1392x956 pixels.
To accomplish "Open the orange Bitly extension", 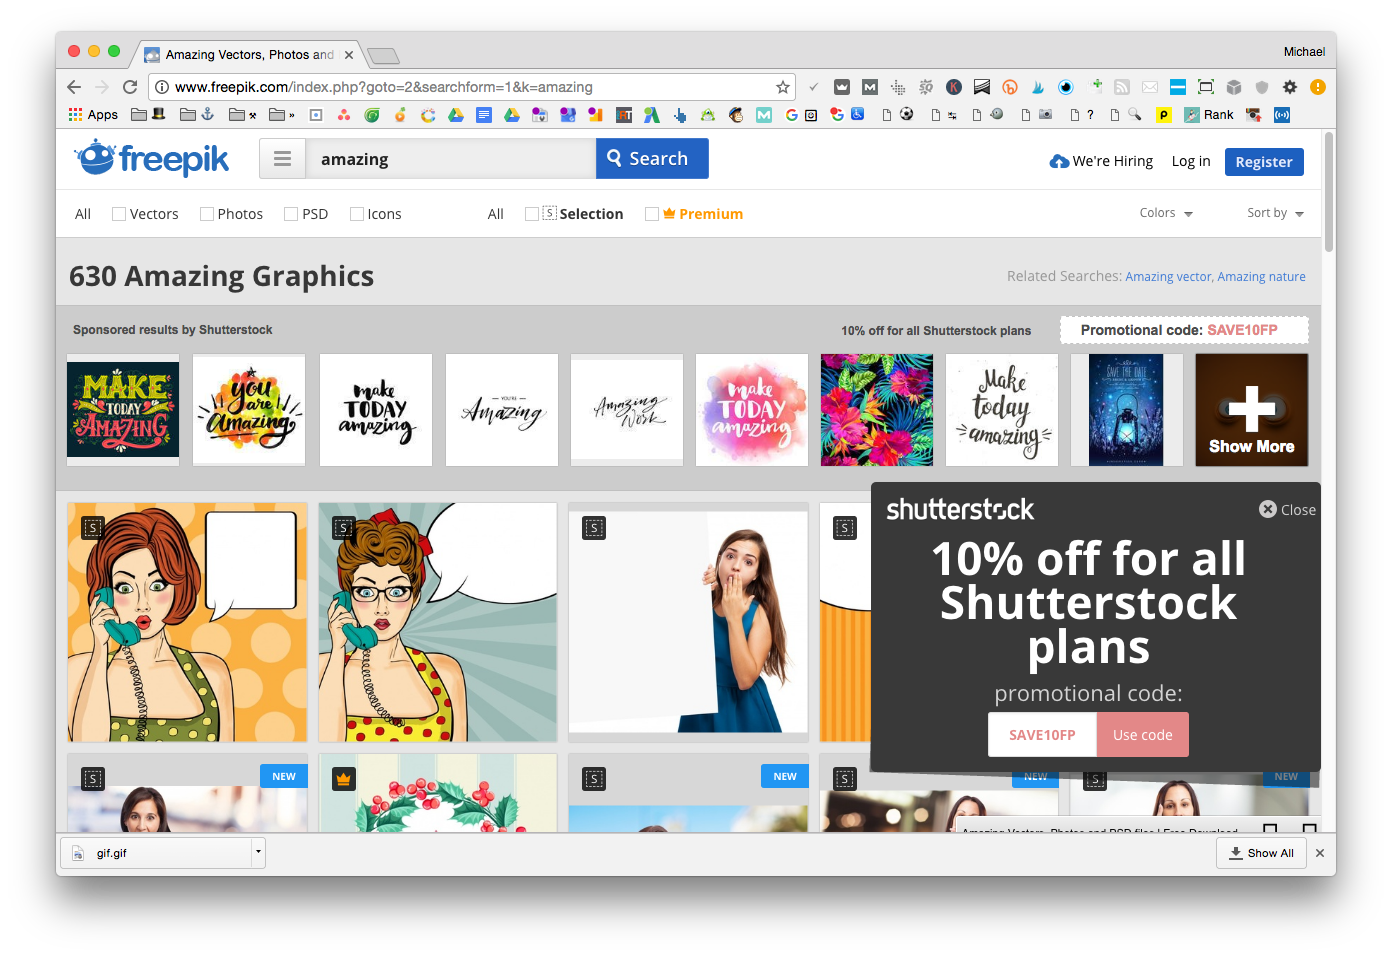I will [x=1010, y=87].
